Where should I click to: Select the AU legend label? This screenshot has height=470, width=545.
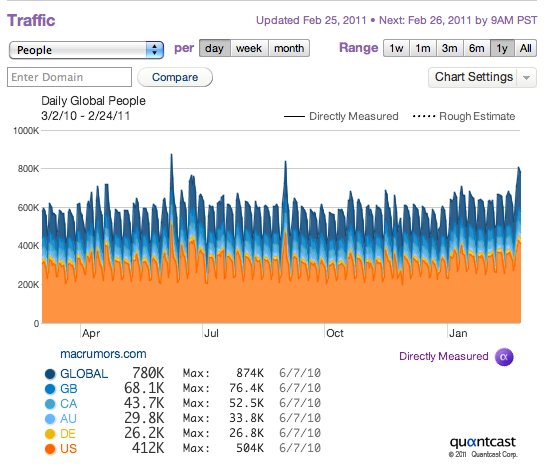(x=68, y=419)
